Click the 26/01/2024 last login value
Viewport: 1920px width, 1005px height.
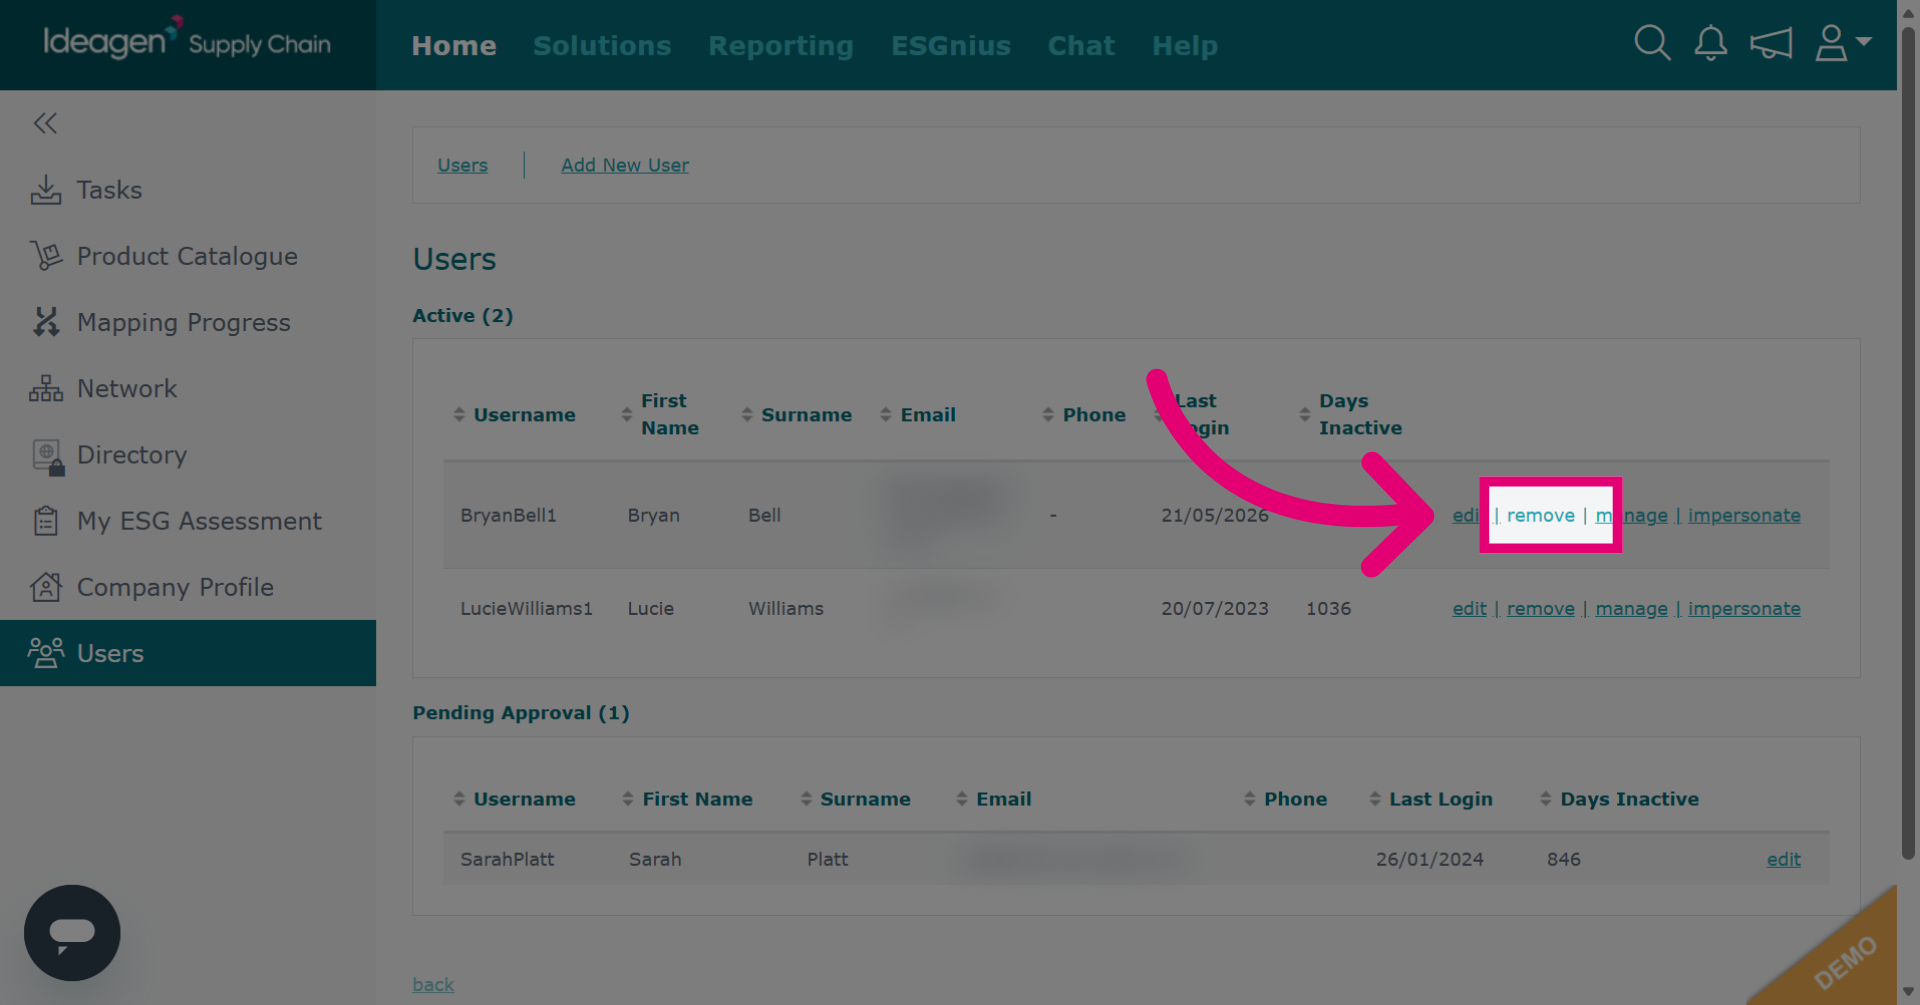coord(1430,859)
